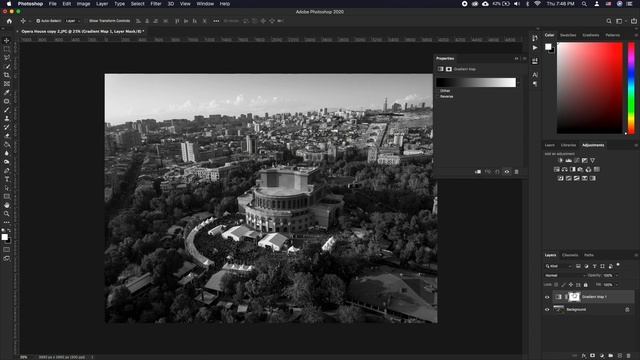Select the Lasso tool
The image size is (640, 360).
[x=7, y=58]
